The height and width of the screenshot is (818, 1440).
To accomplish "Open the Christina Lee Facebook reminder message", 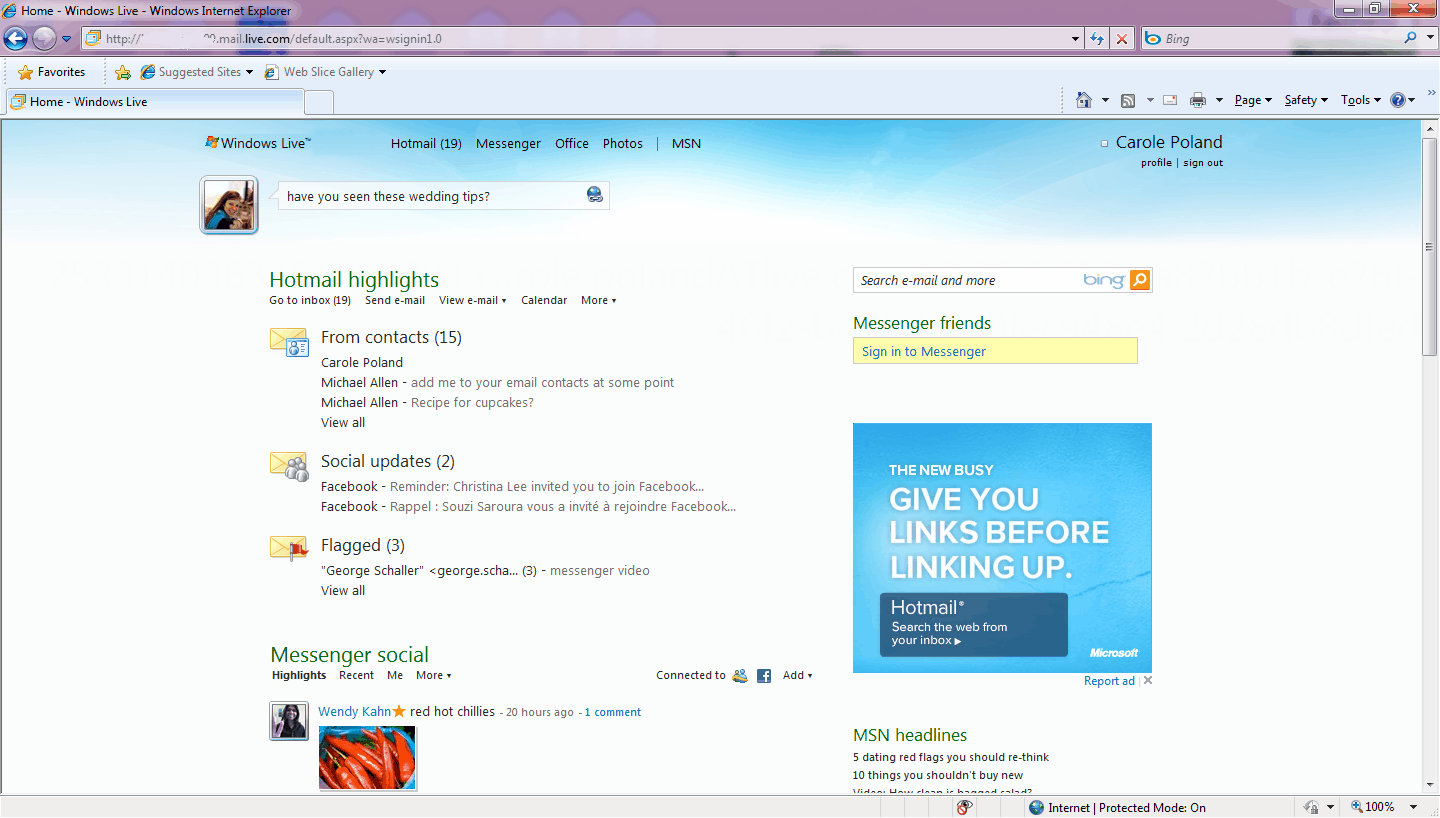I will pyautogui.click(x=547, y=487).
